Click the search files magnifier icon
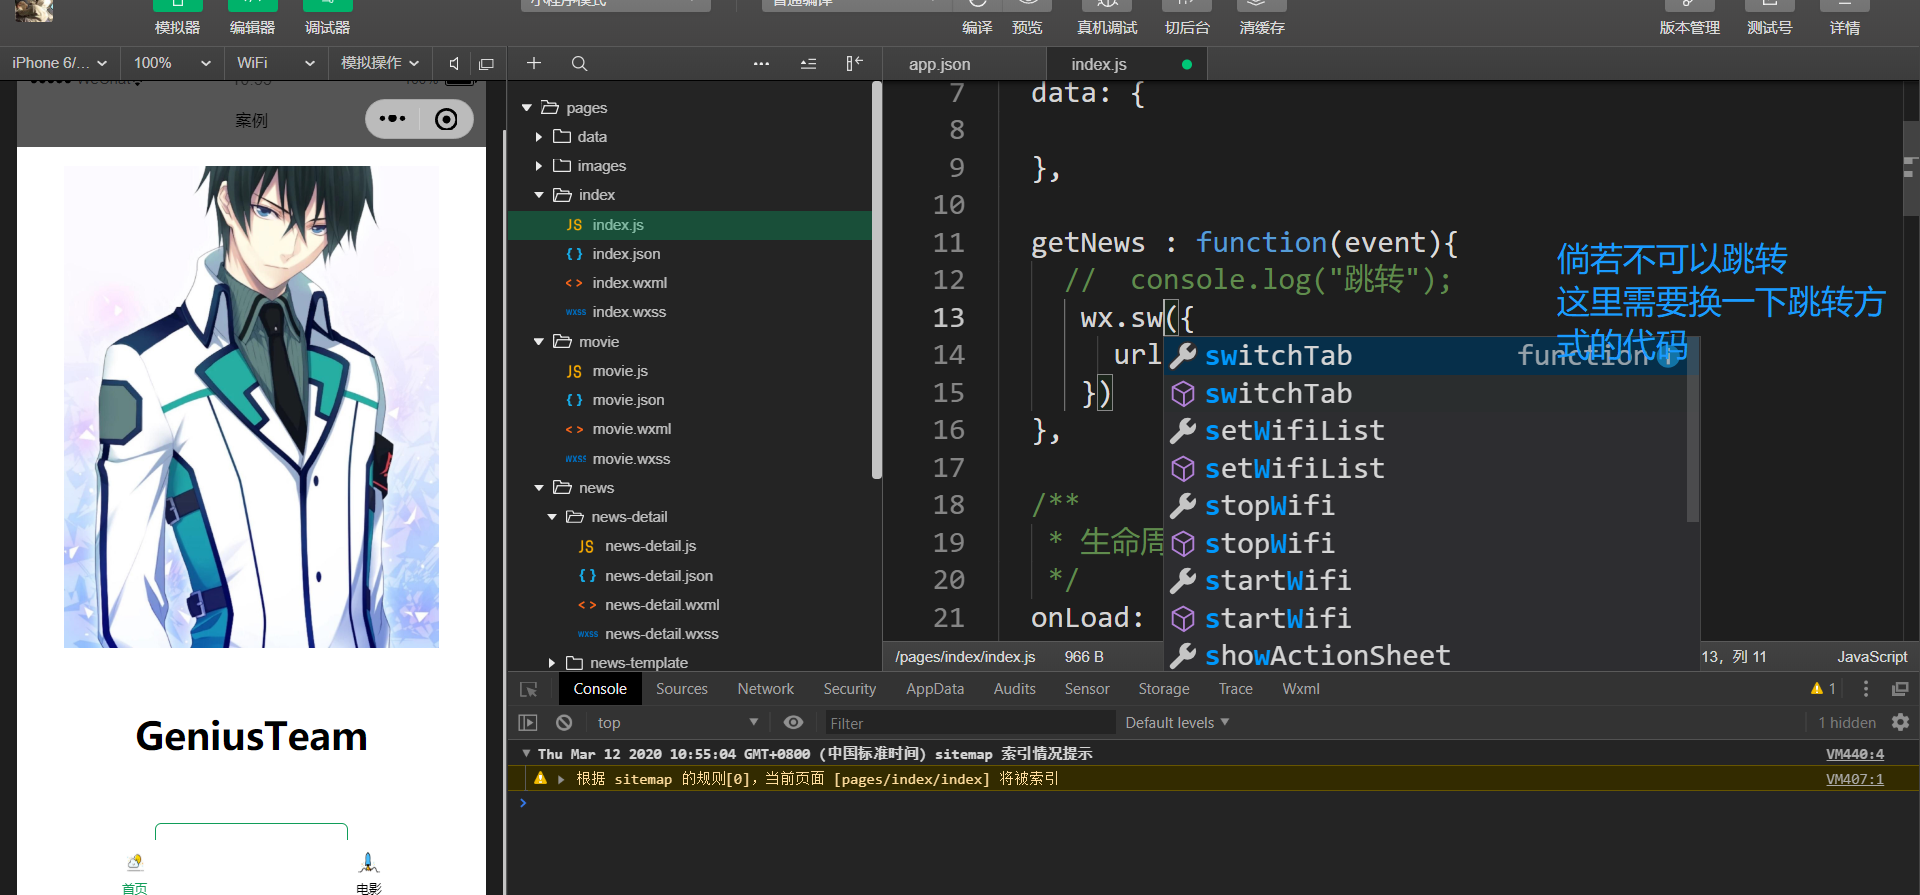Image resolution: width=1920 pixels, height=895 pixels. point(579,63)
